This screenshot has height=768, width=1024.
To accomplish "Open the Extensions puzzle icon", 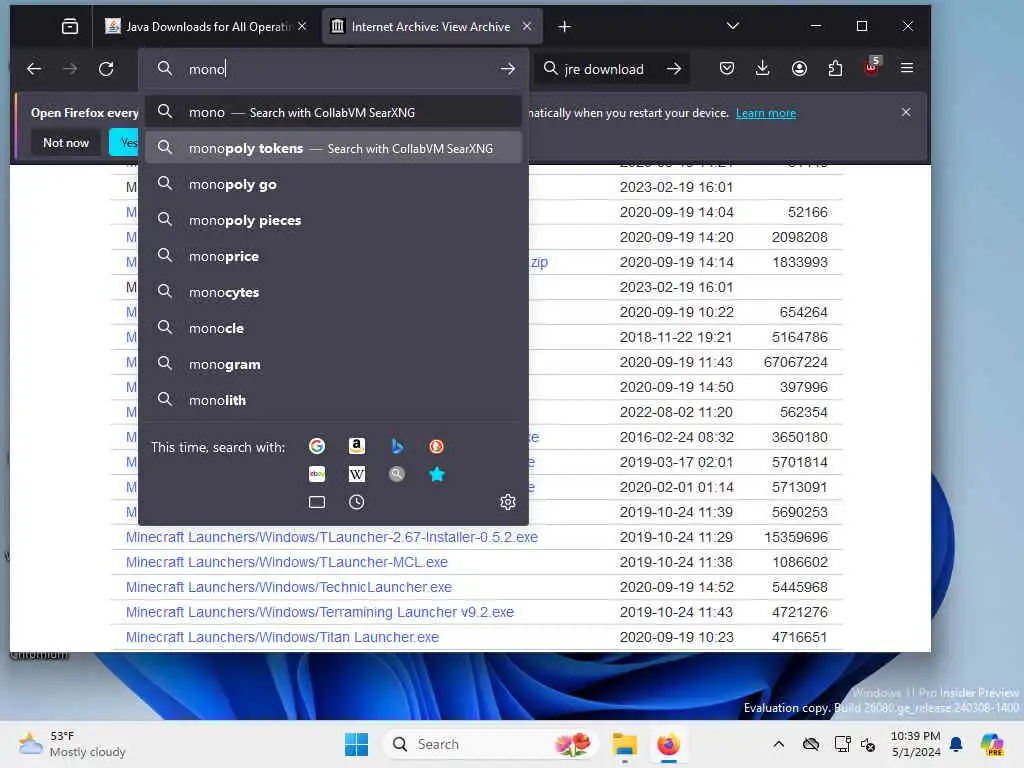I will [835, 69].
